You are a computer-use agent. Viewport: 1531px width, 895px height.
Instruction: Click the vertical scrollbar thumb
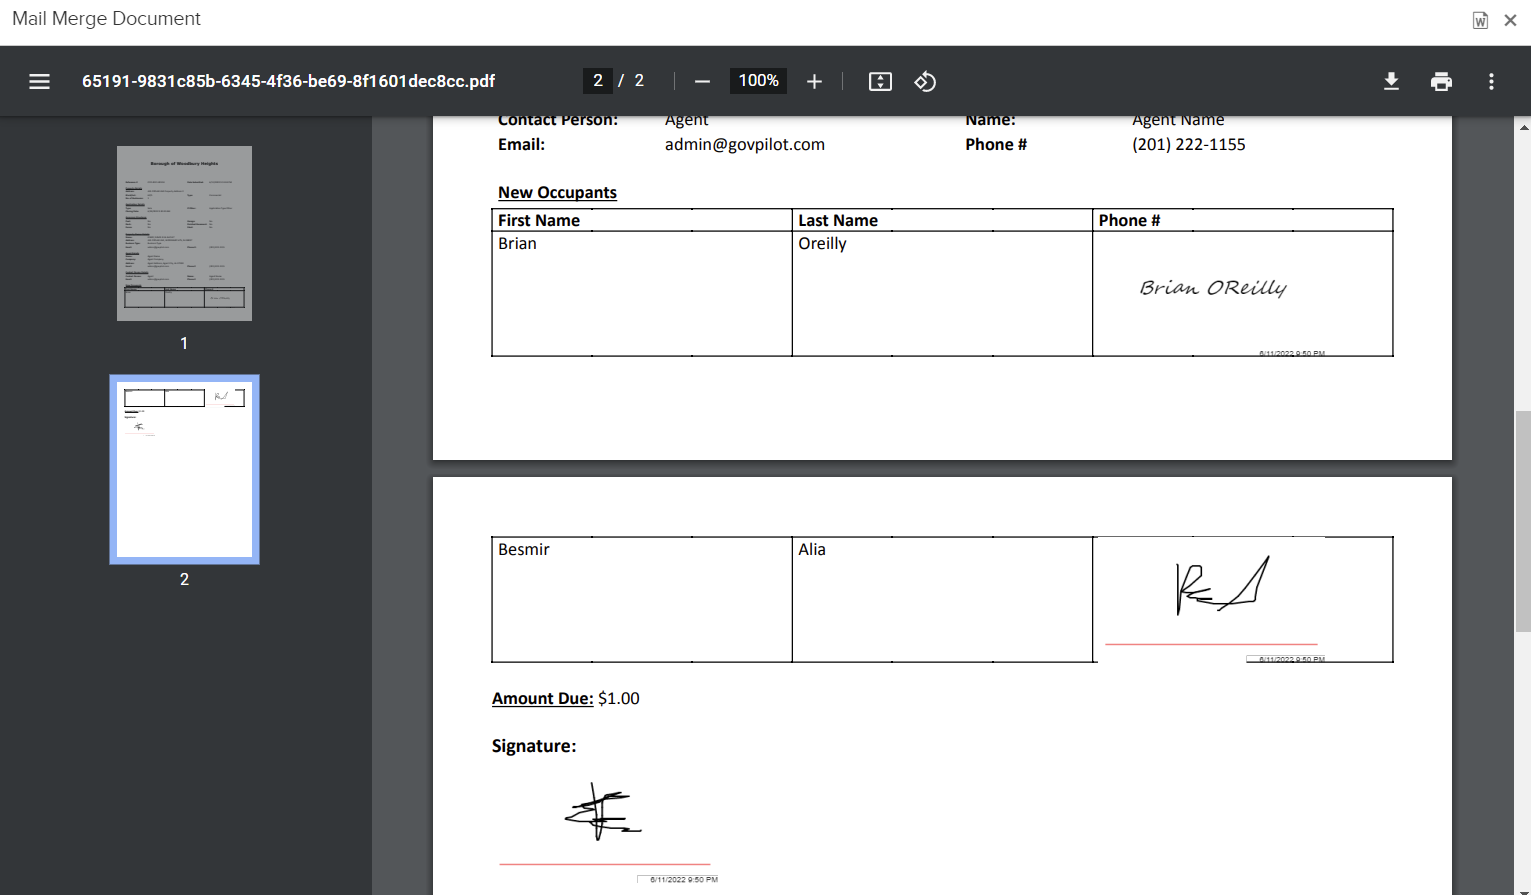tap(1523, 520)
